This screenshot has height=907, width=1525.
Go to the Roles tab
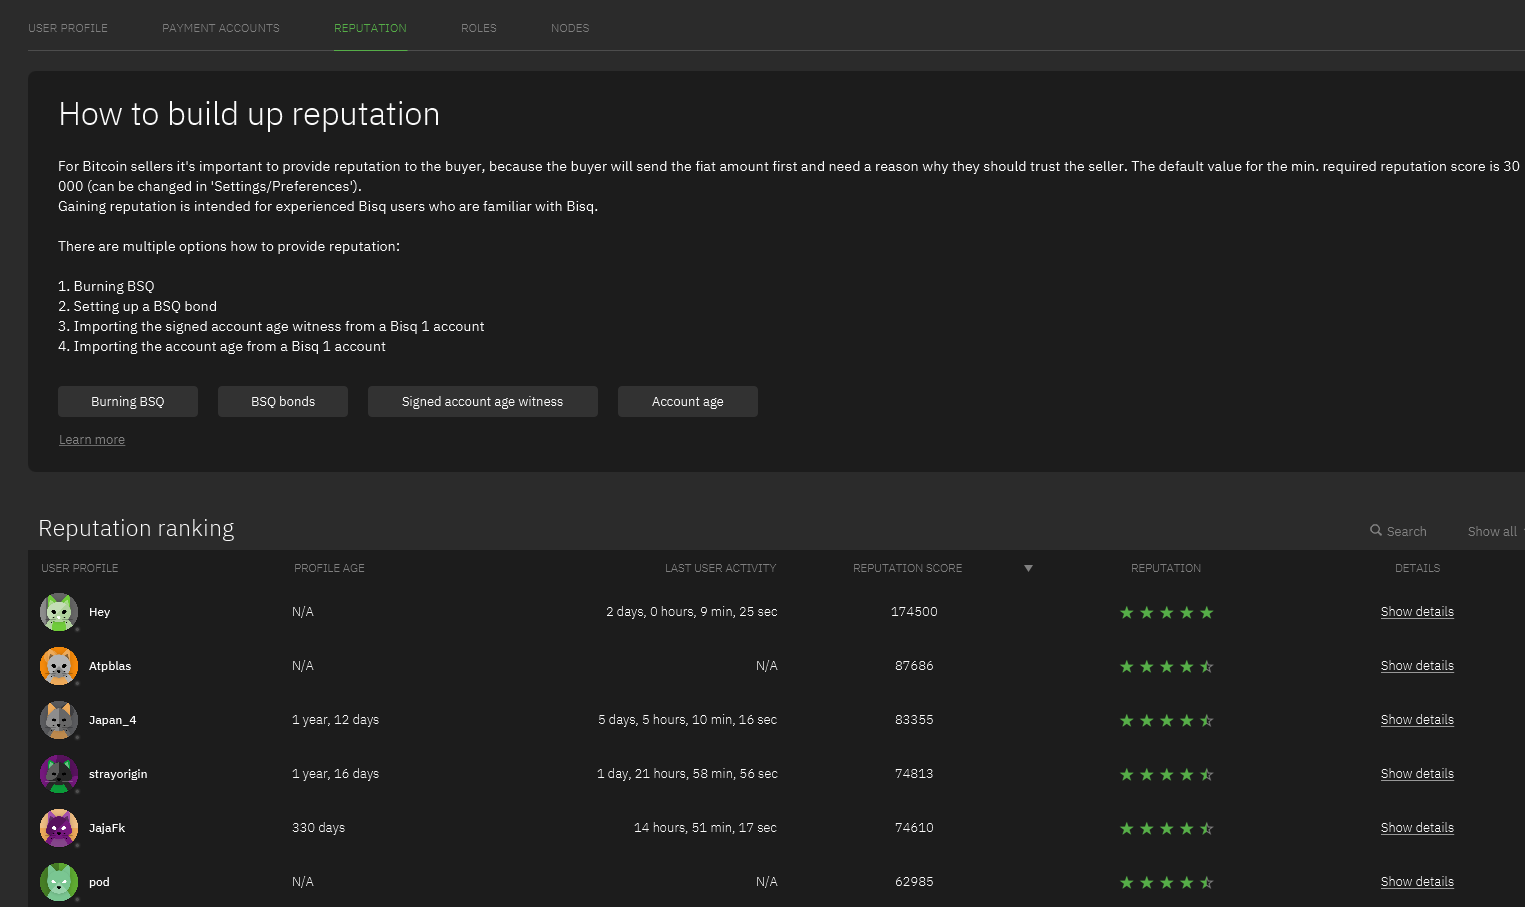[479, 28]
